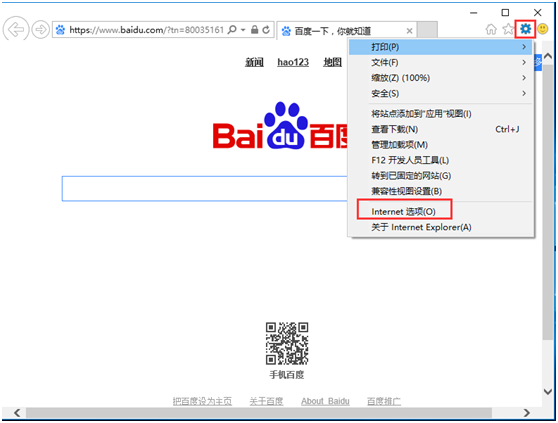Choose 查看下载(N) menu entry
558x423 pixels.
click(x=440, y=129)
